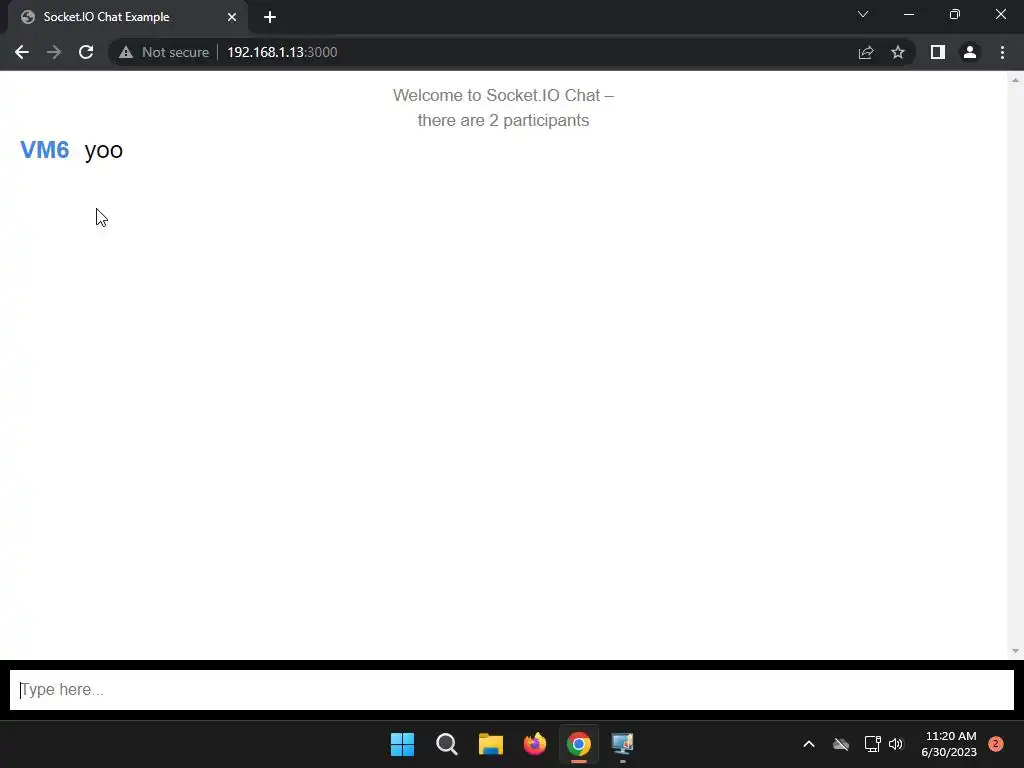Open the Windows Start menu

coord(402,744)
